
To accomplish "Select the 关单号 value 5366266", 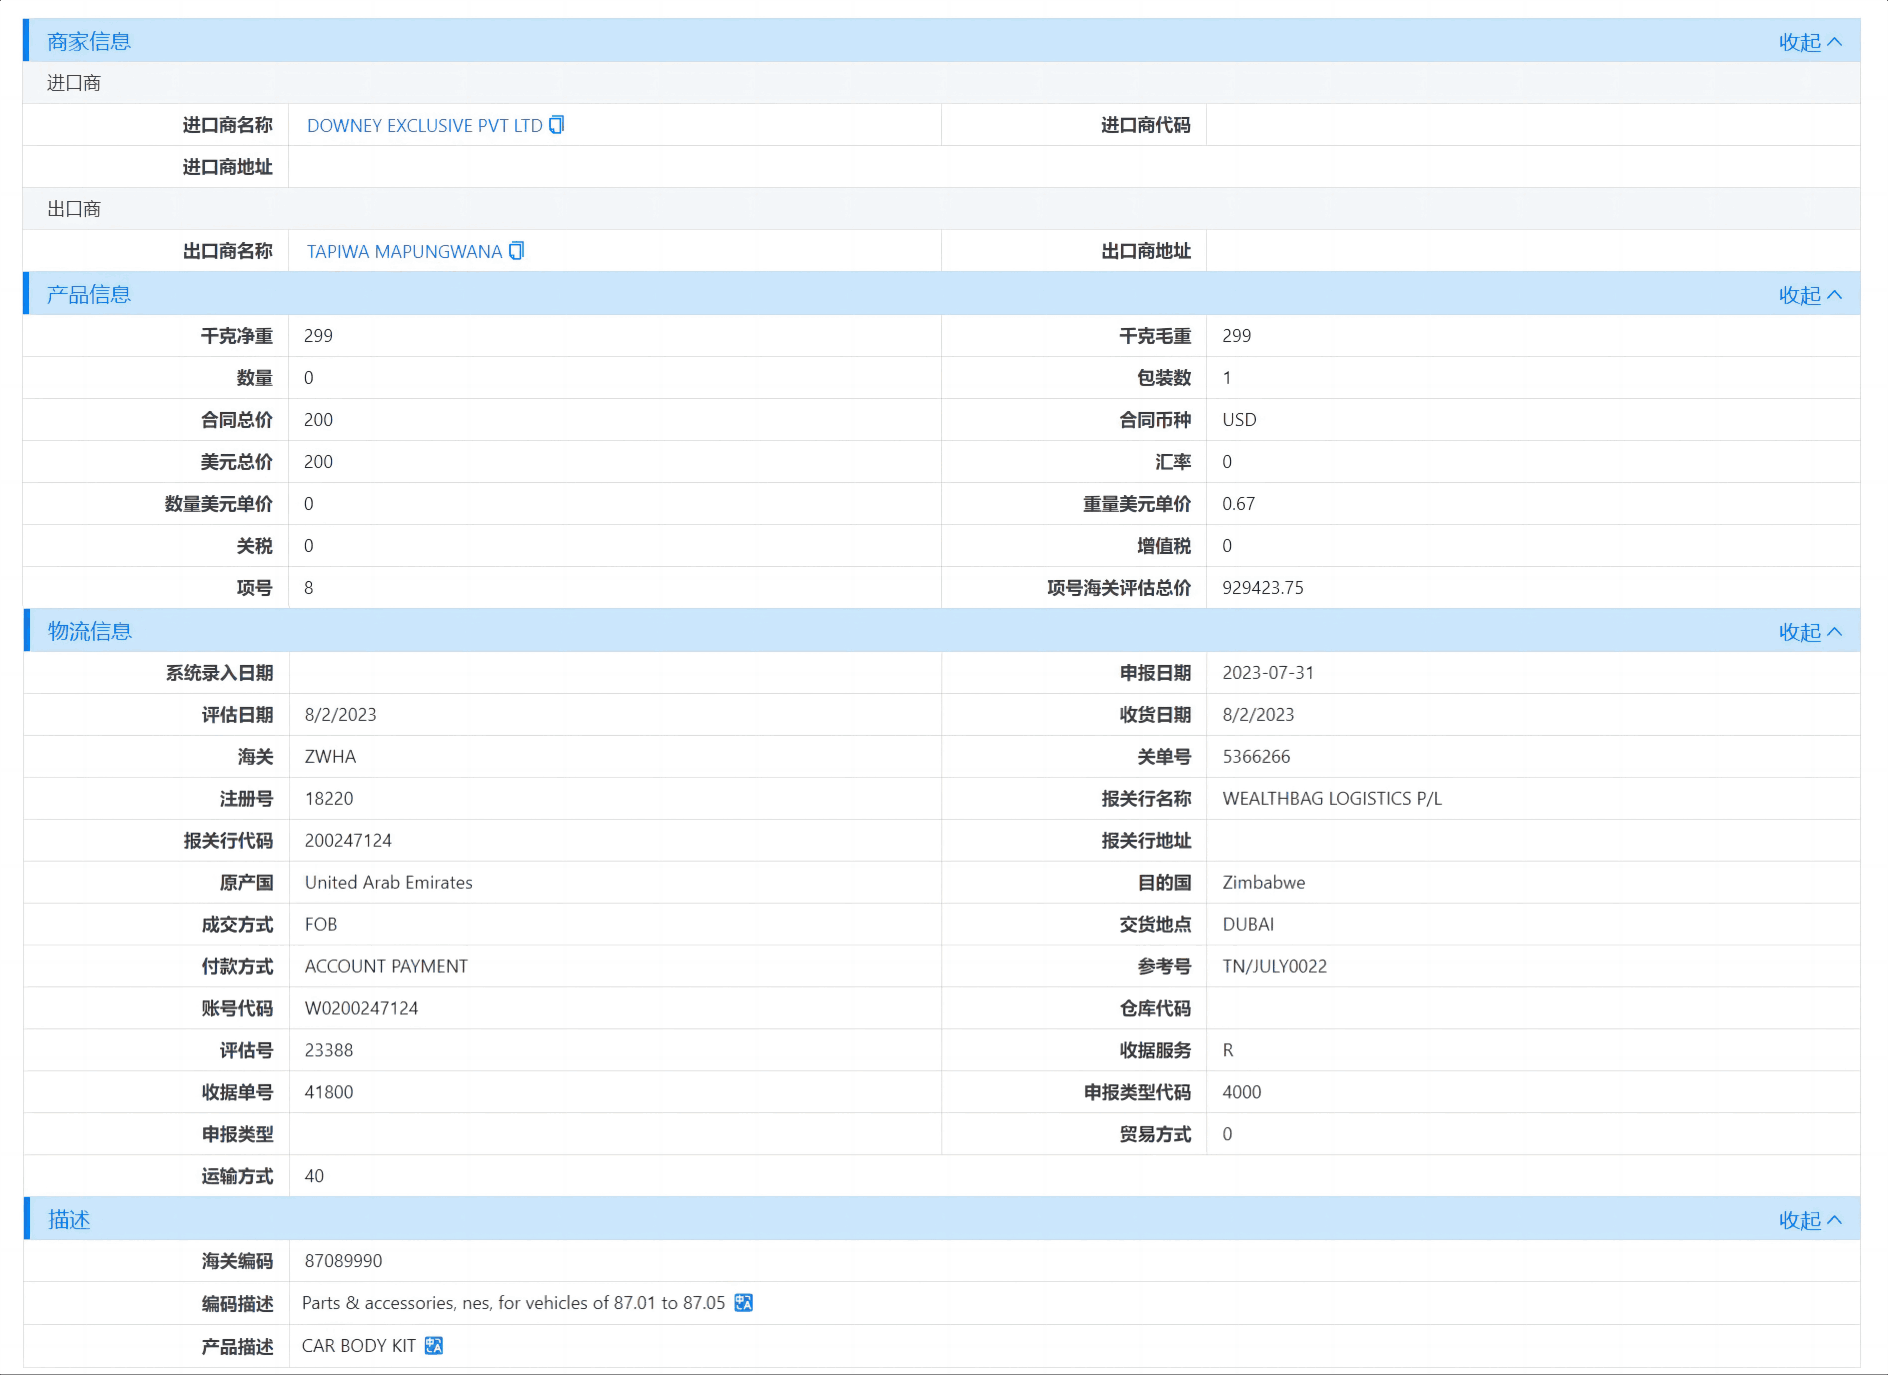I will [1255, 757].
